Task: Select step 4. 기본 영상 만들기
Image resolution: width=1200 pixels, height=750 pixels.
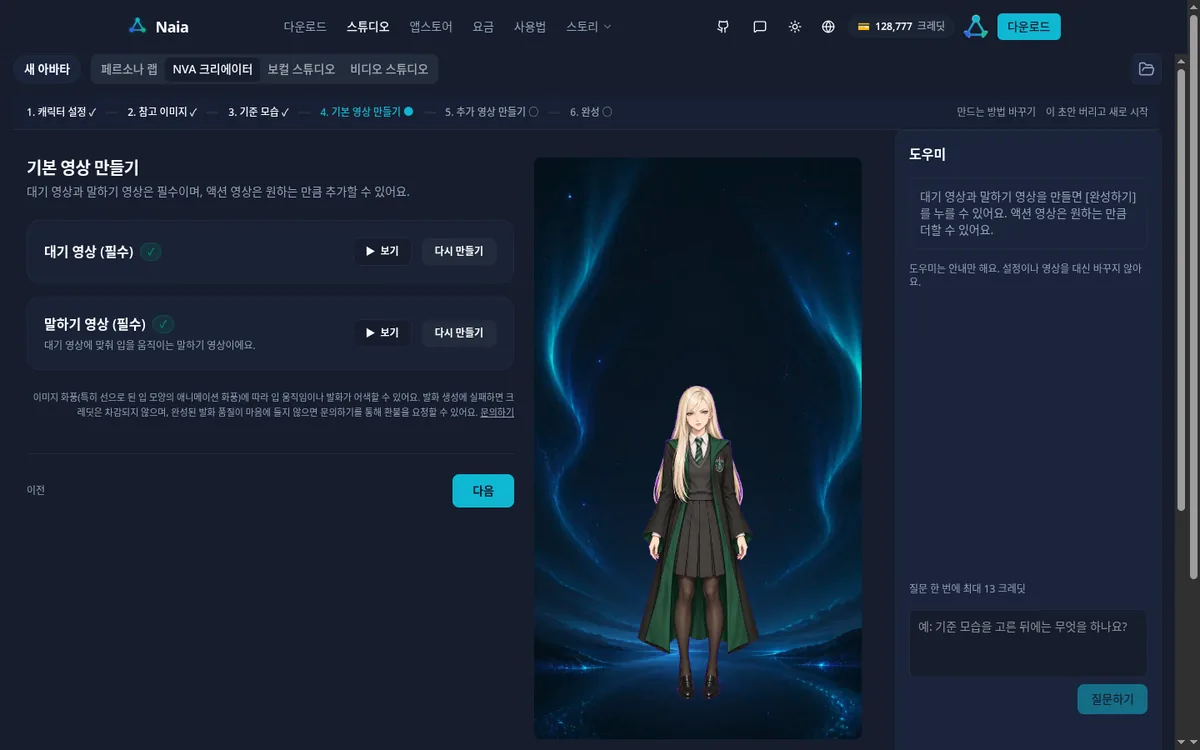Action: (366, 112)
